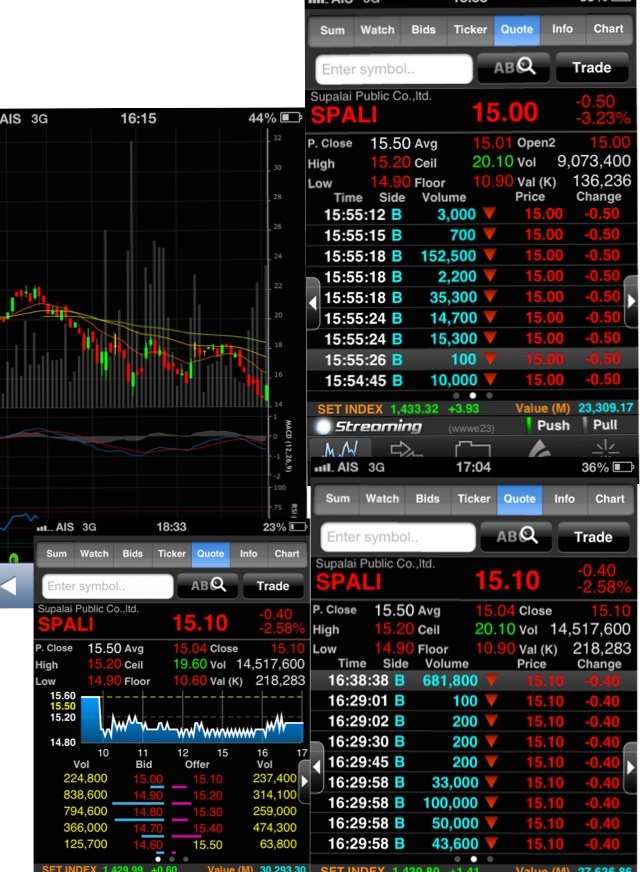Focus Enter symbol field in 18:33 panel

click(107, 586)
